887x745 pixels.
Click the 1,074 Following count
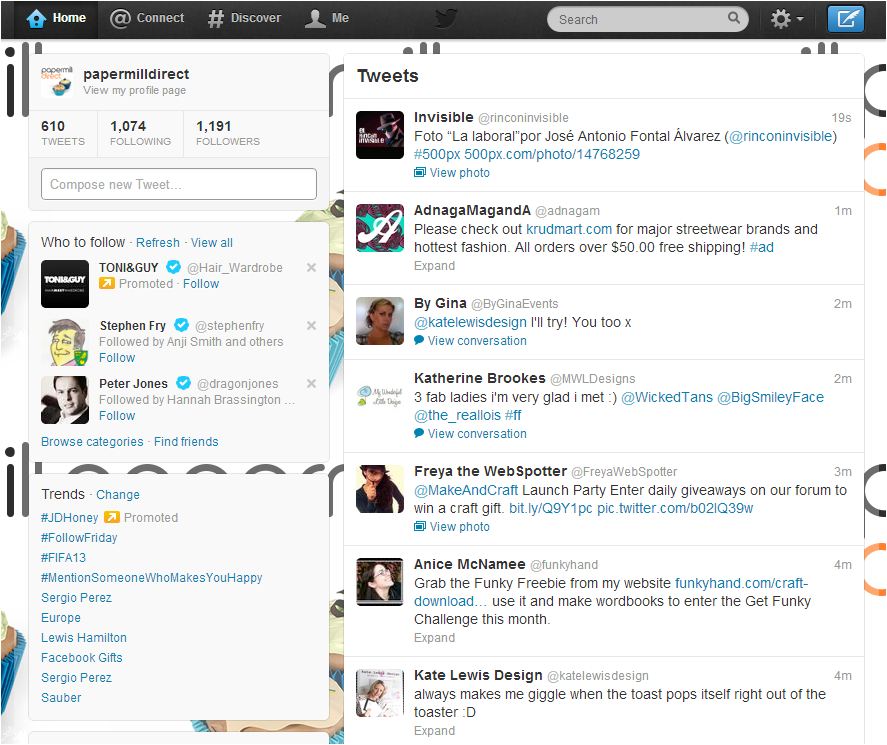(x=140, y=134)
